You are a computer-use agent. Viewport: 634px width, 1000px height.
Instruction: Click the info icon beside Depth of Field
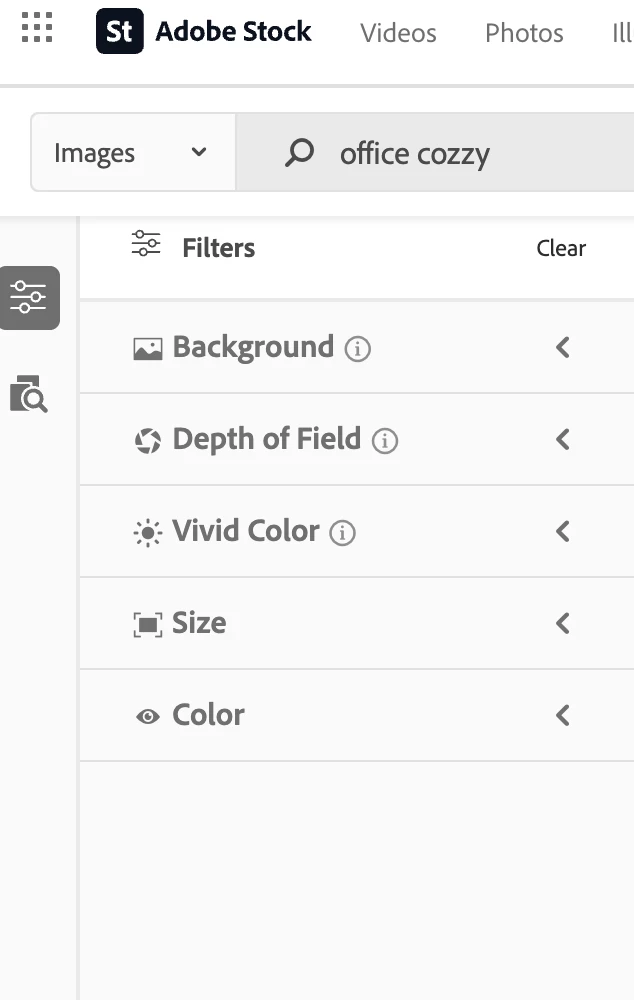click(x=385, y=441)
